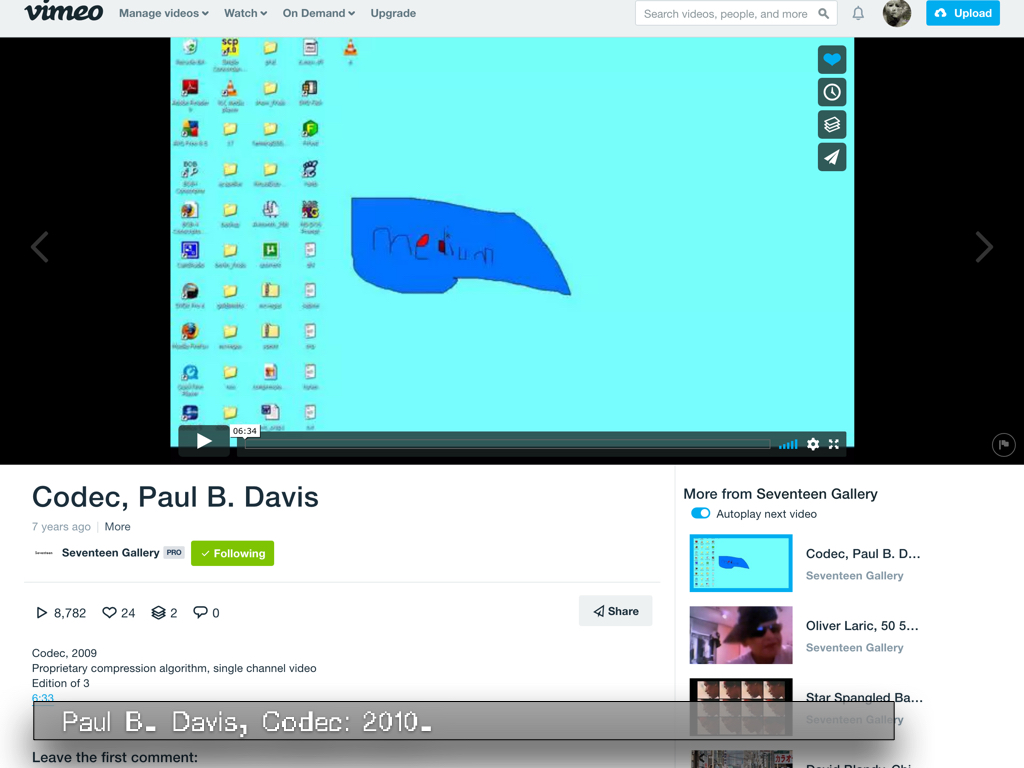Jump to the 0 comments counter

pos(206,613)
